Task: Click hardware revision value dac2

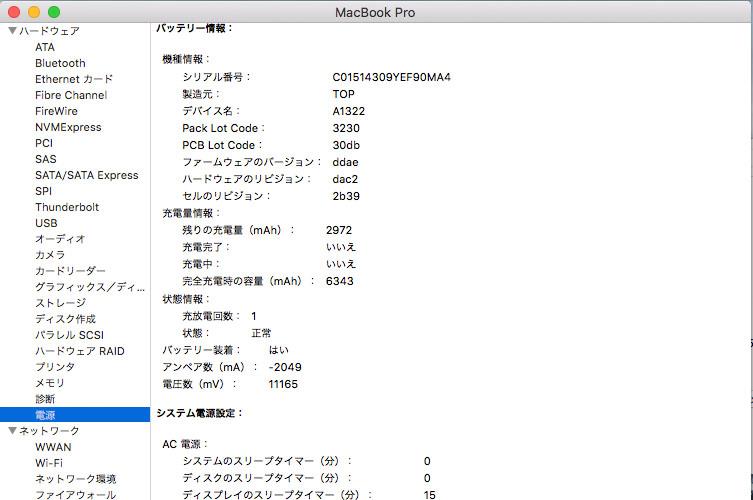Action: [345, 179]
